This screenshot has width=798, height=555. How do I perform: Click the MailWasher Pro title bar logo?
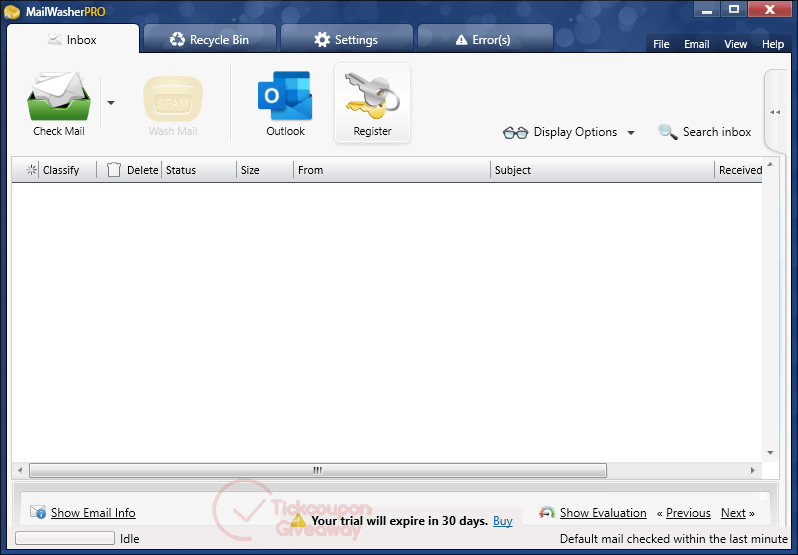click(x=12, y=11)
